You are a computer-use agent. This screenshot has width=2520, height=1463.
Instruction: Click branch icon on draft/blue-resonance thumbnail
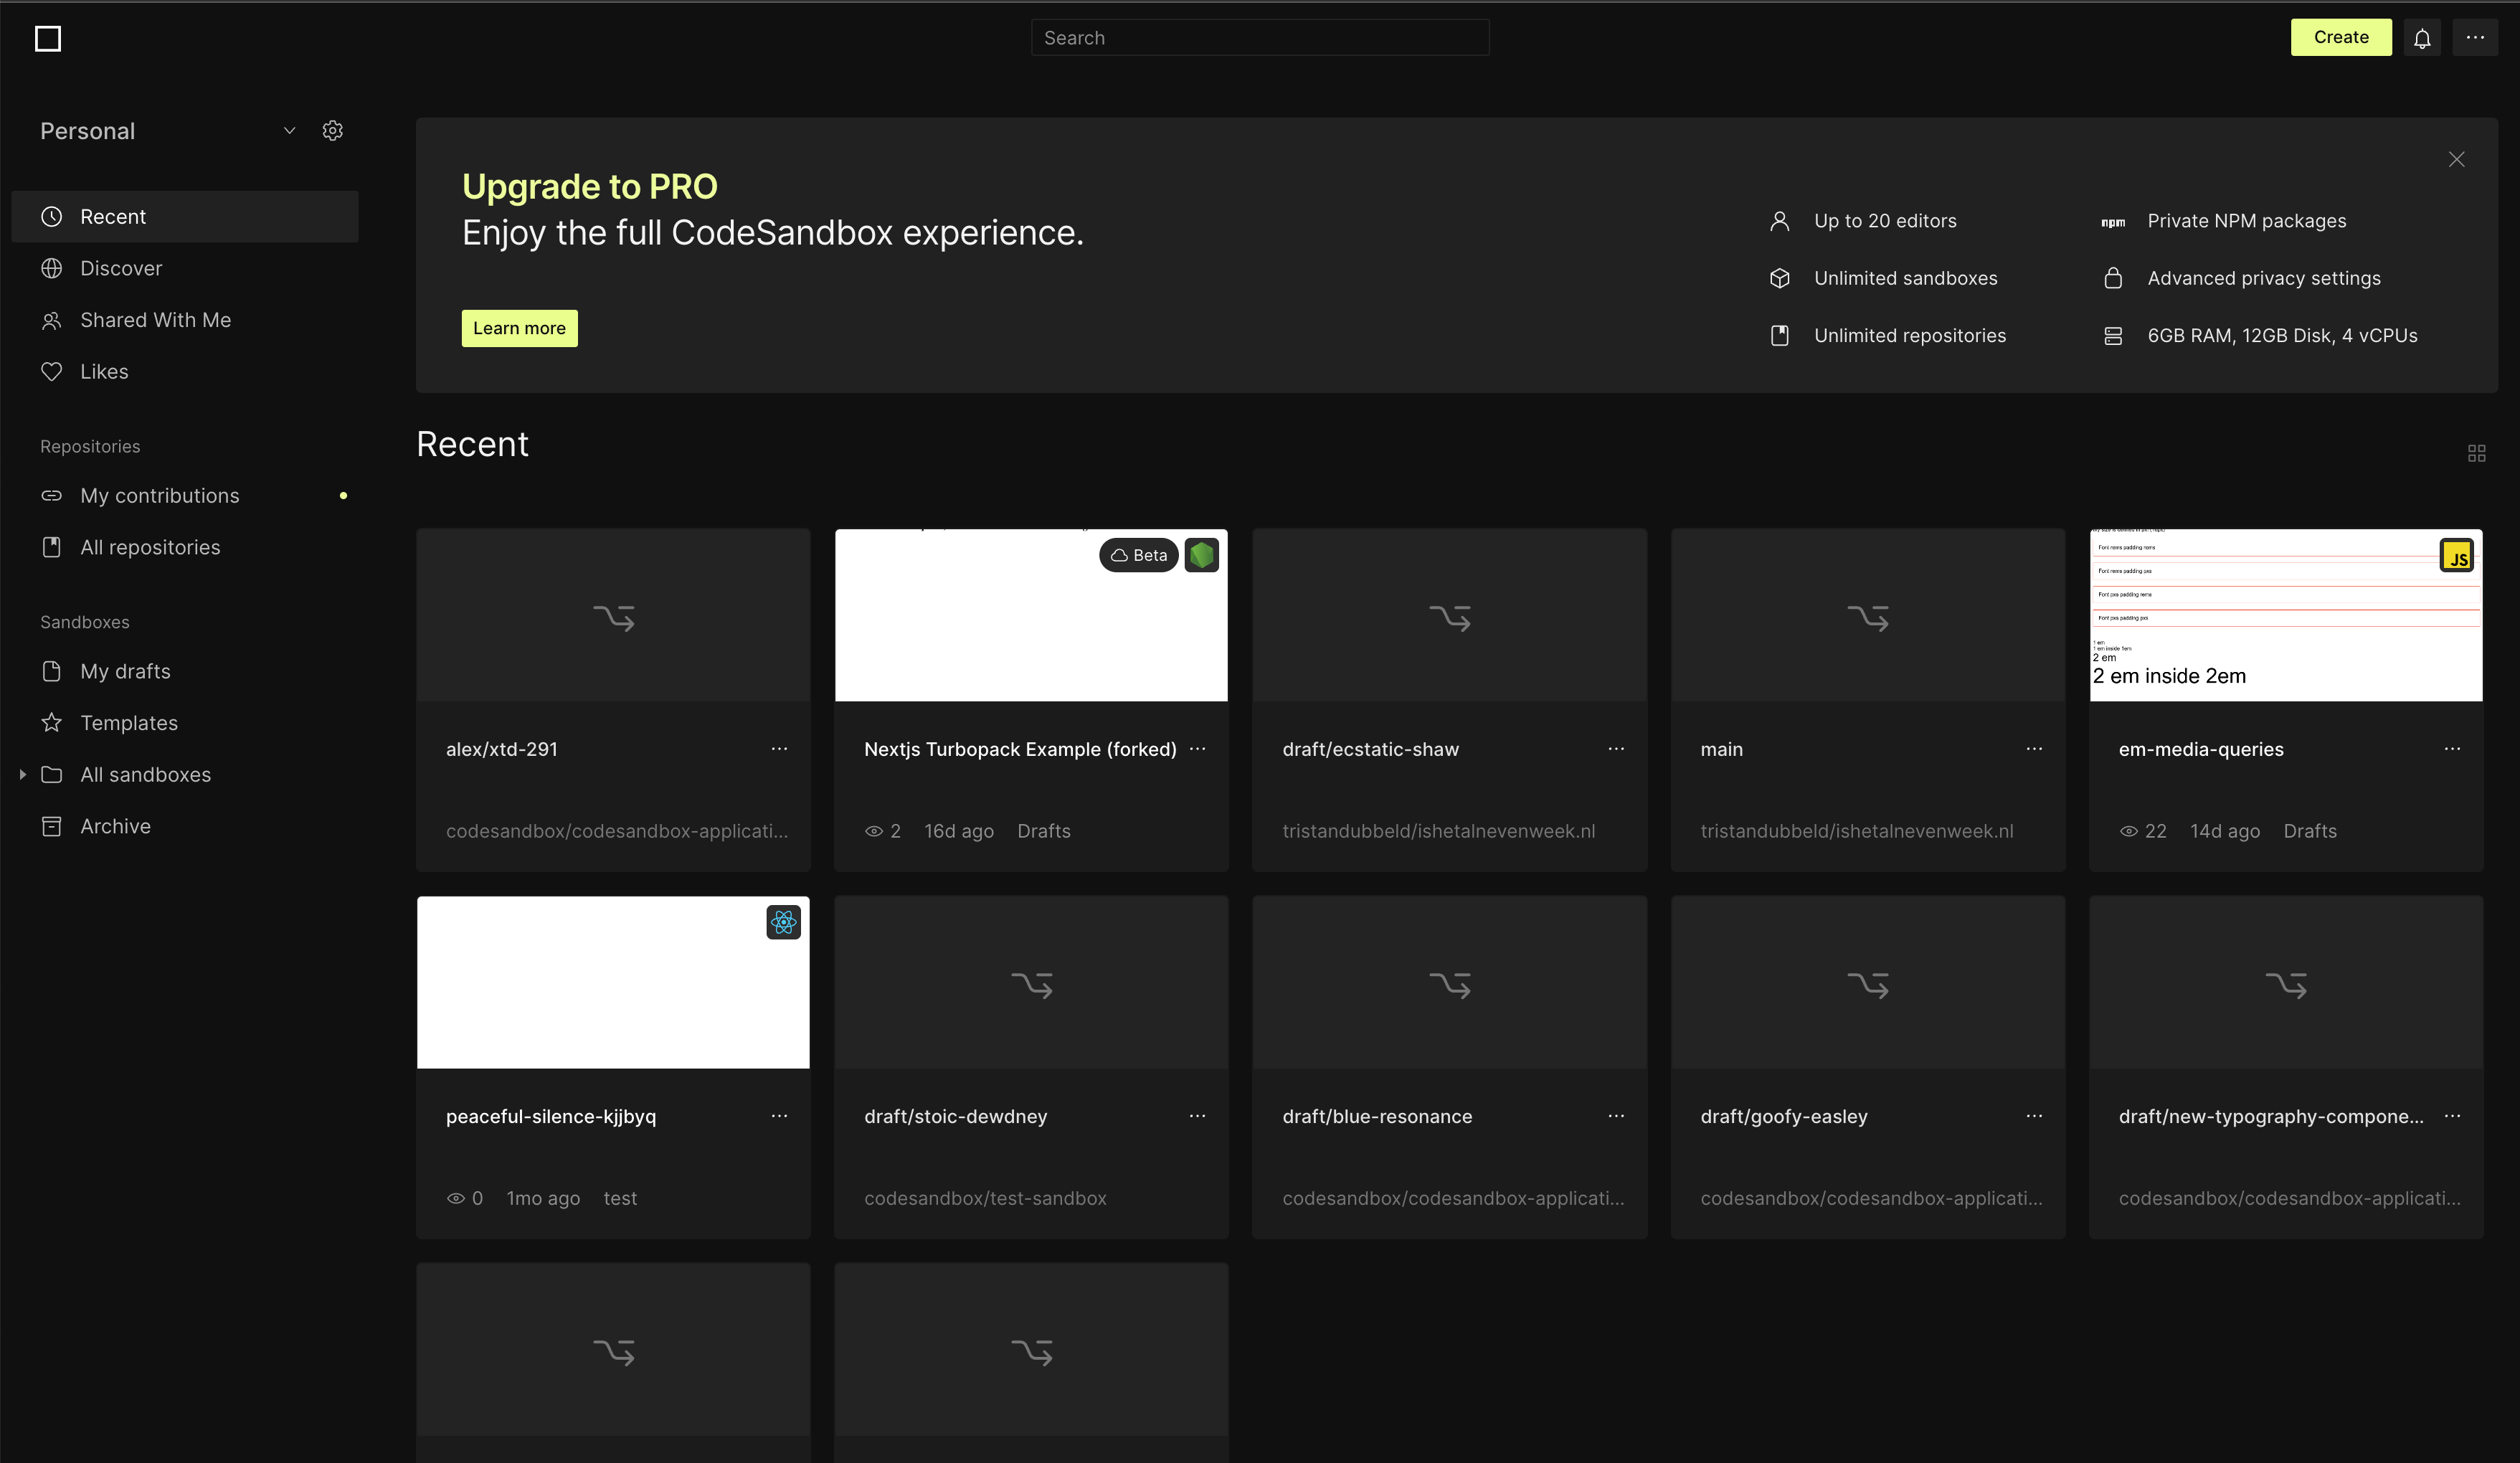point(1450,985)
